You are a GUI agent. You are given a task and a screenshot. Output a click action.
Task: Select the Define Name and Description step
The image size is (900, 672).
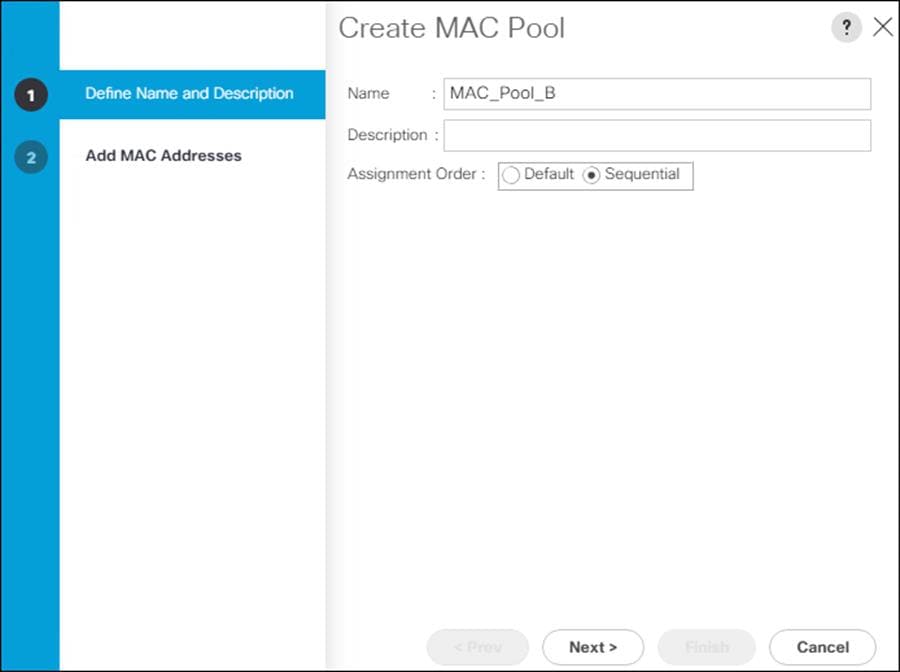coord(190,94)
